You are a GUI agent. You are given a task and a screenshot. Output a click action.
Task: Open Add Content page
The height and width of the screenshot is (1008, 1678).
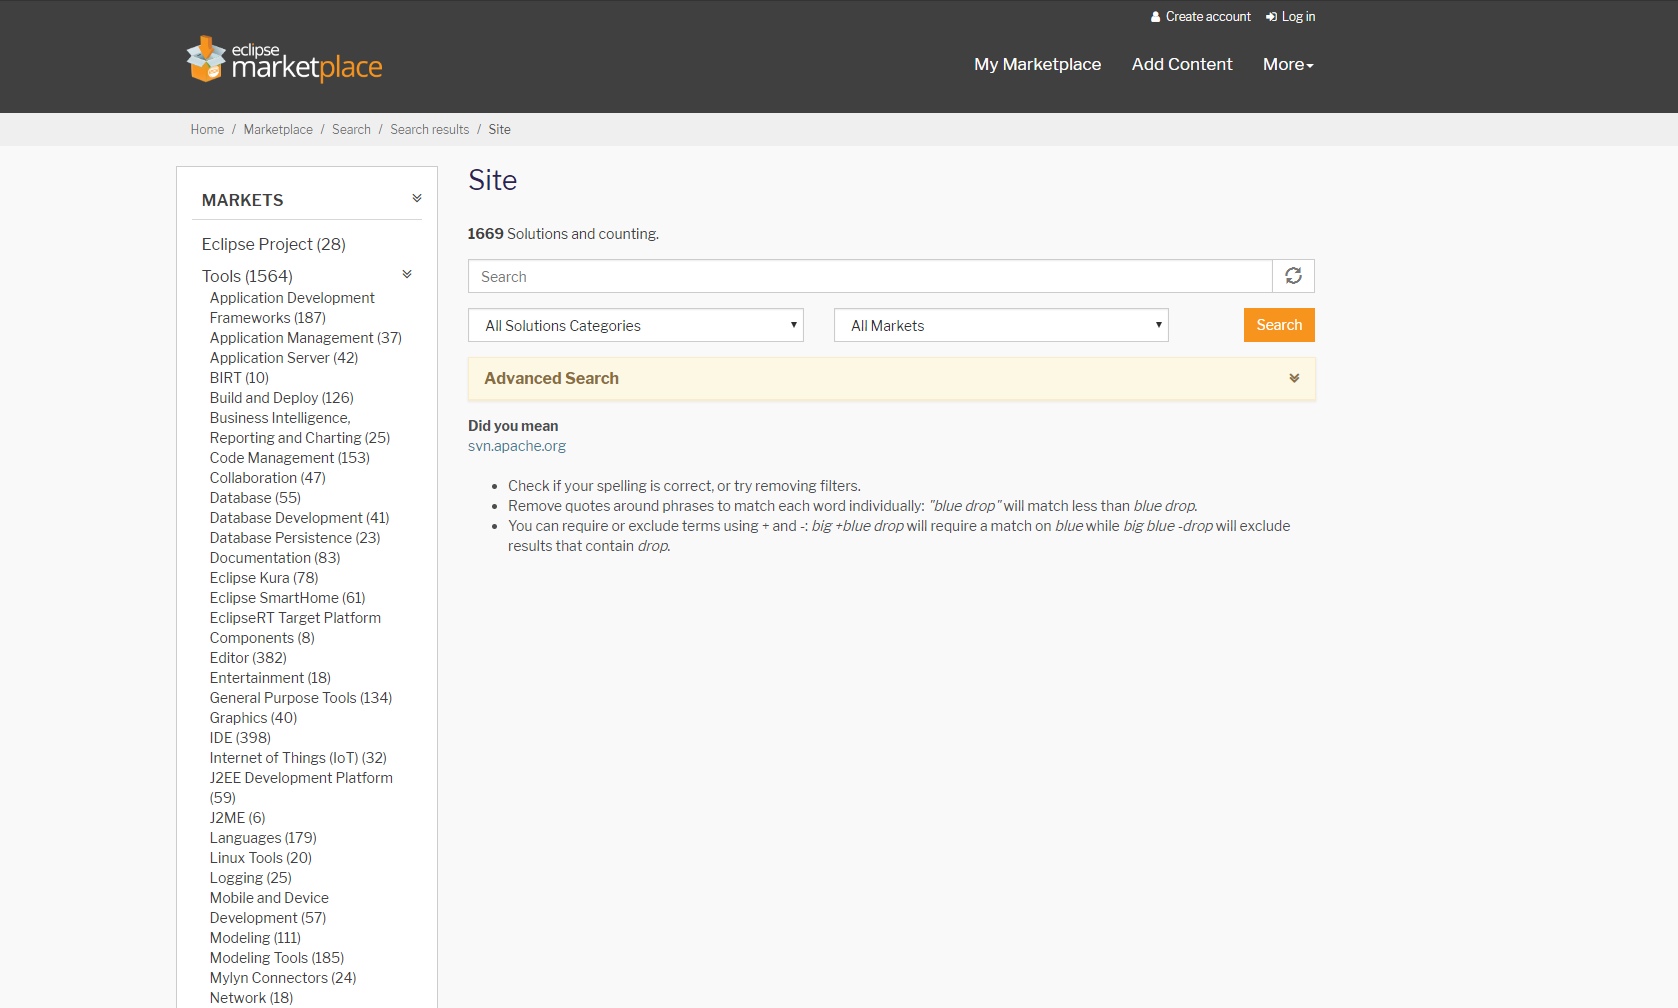(1182, 64)
